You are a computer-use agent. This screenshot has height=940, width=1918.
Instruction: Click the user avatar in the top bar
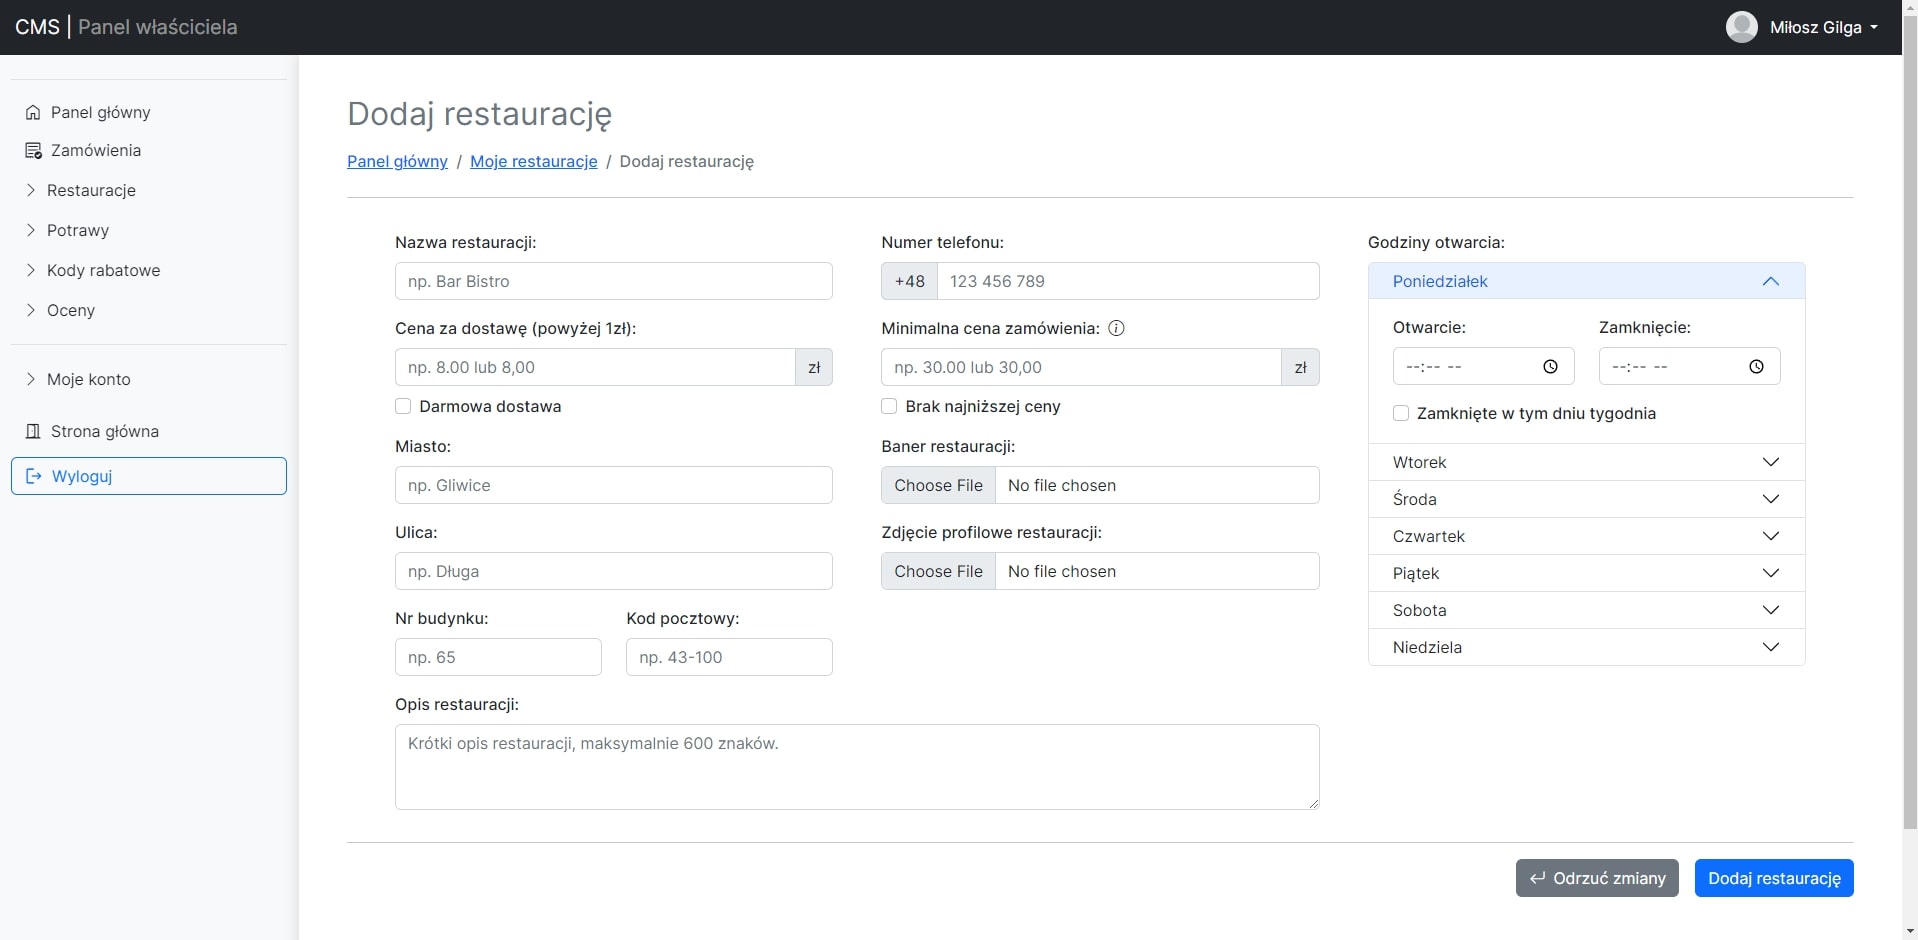pyautogui.click(x=1741, y=27)
